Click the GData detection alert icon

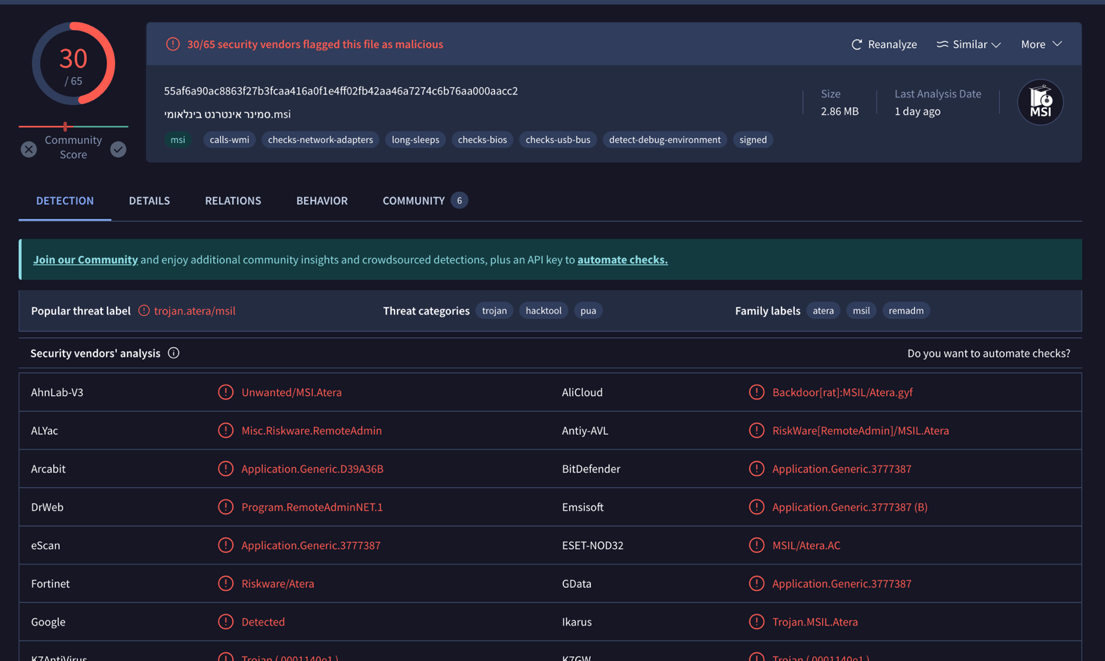pos(756,583)
